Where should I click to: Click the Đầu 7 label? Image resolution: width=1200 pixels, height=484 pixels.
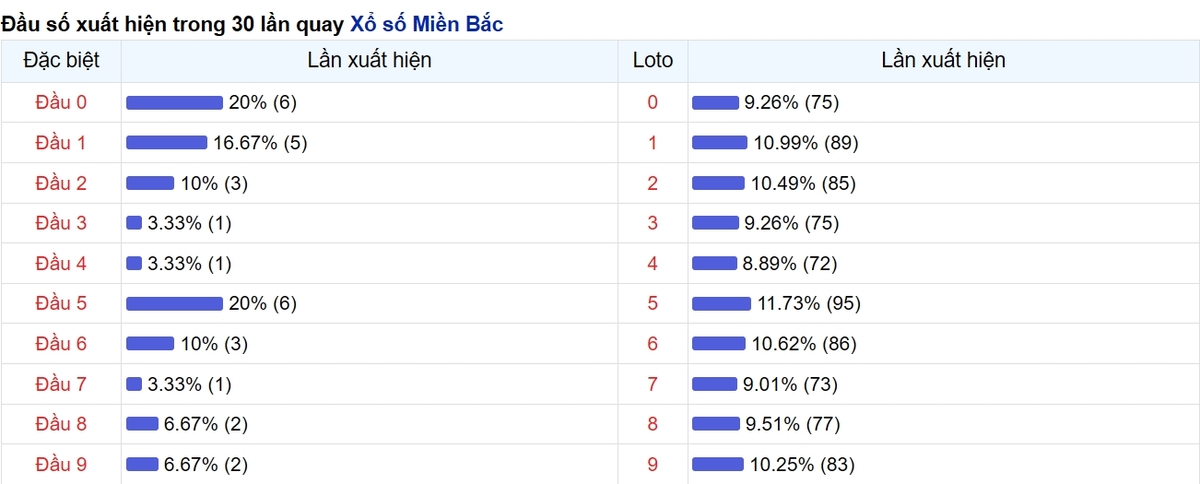[x=61, y=384]
